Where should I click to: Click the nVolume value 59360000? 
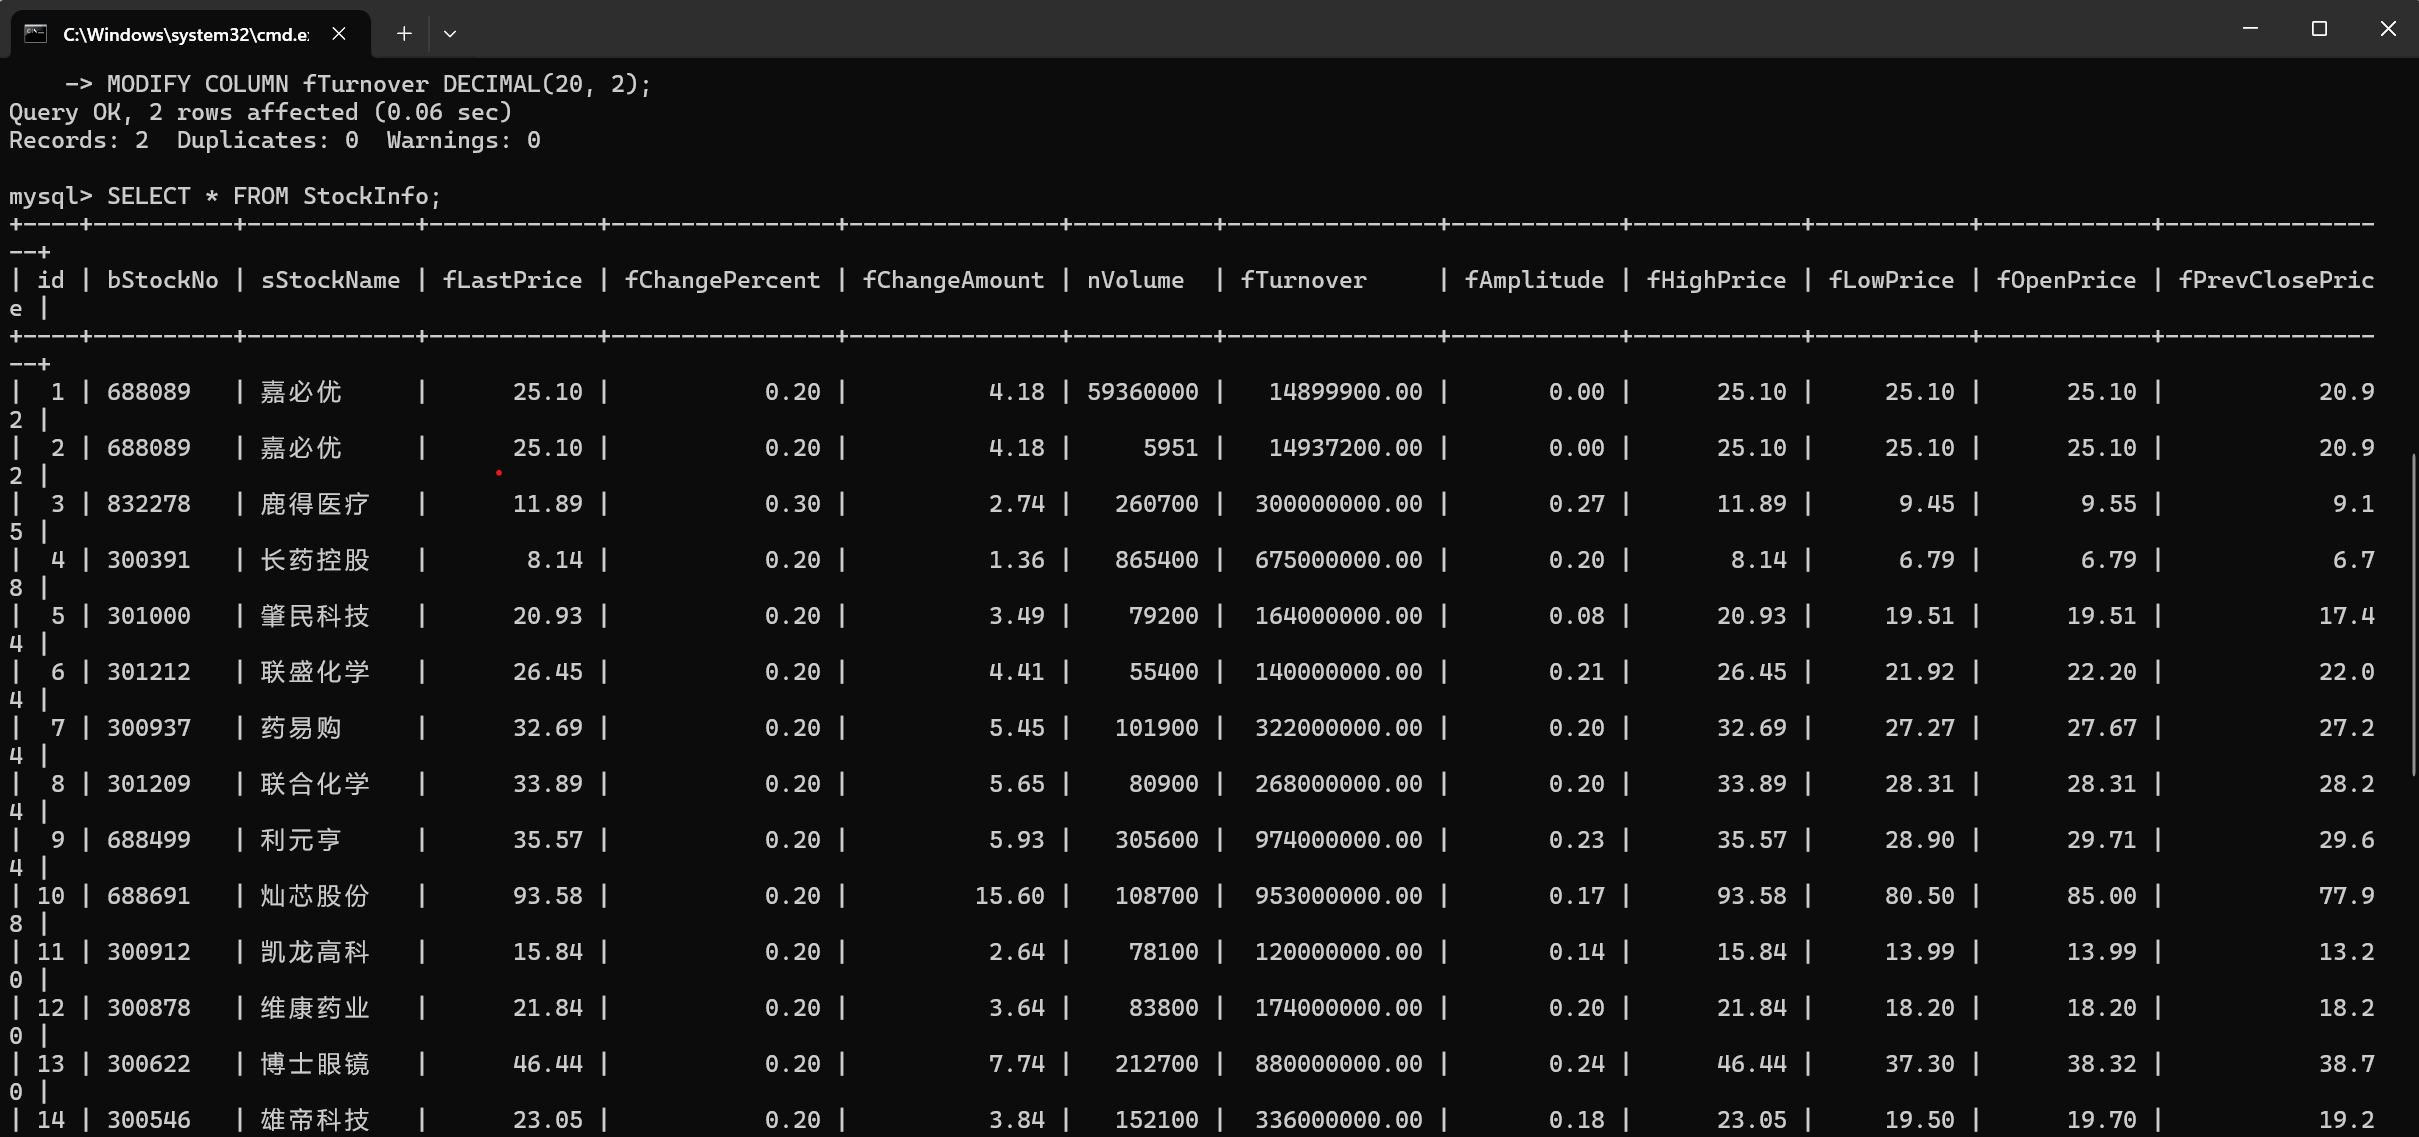[x=1142, y=392]
